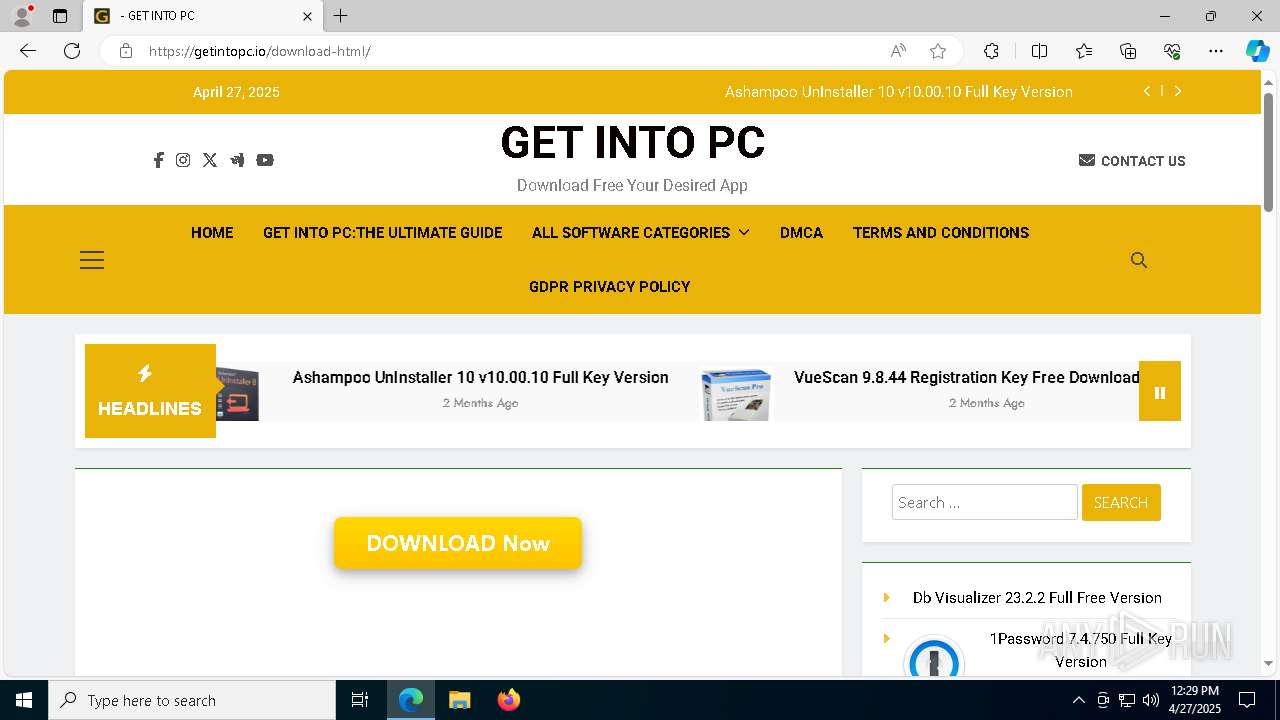This screenshot has width=1280, height=720.
Task: Open File Explorer from the taskbar
Action: (459, 700)
